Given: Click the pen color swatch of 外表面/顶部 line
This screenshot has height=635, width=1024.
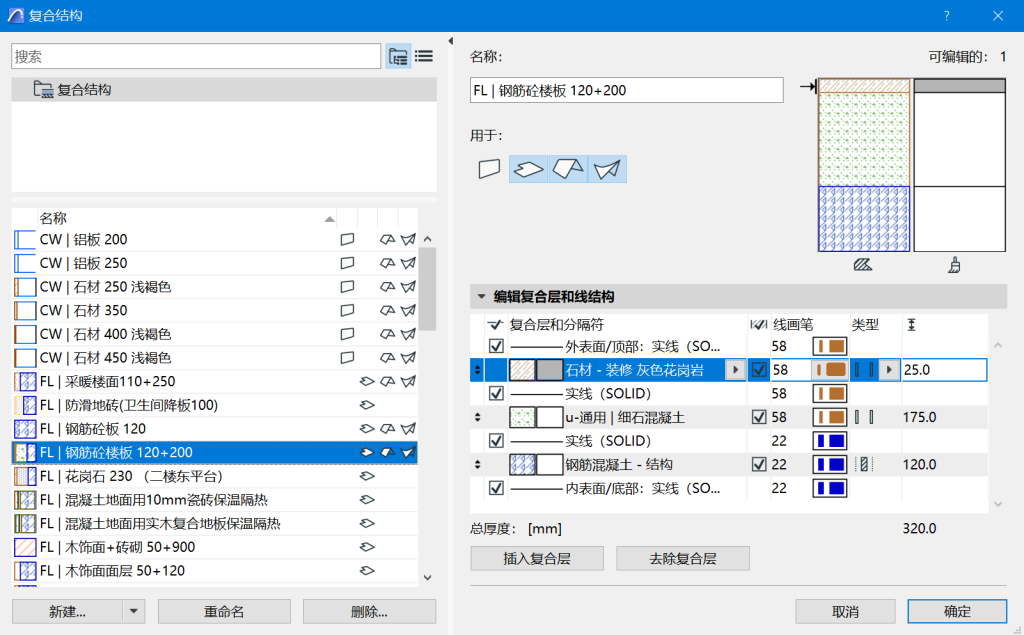Looking at the screenshot, I should click(829, 346).
